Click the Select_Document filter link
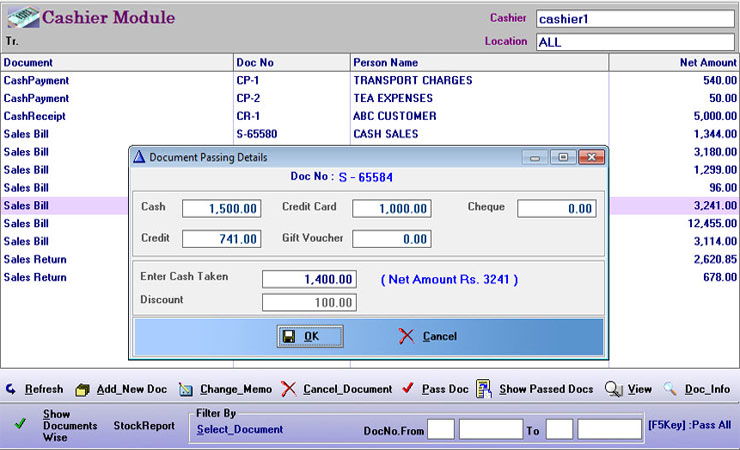This screenshot has height=450, width=740. pyautogui.click(x=240, y=429)
